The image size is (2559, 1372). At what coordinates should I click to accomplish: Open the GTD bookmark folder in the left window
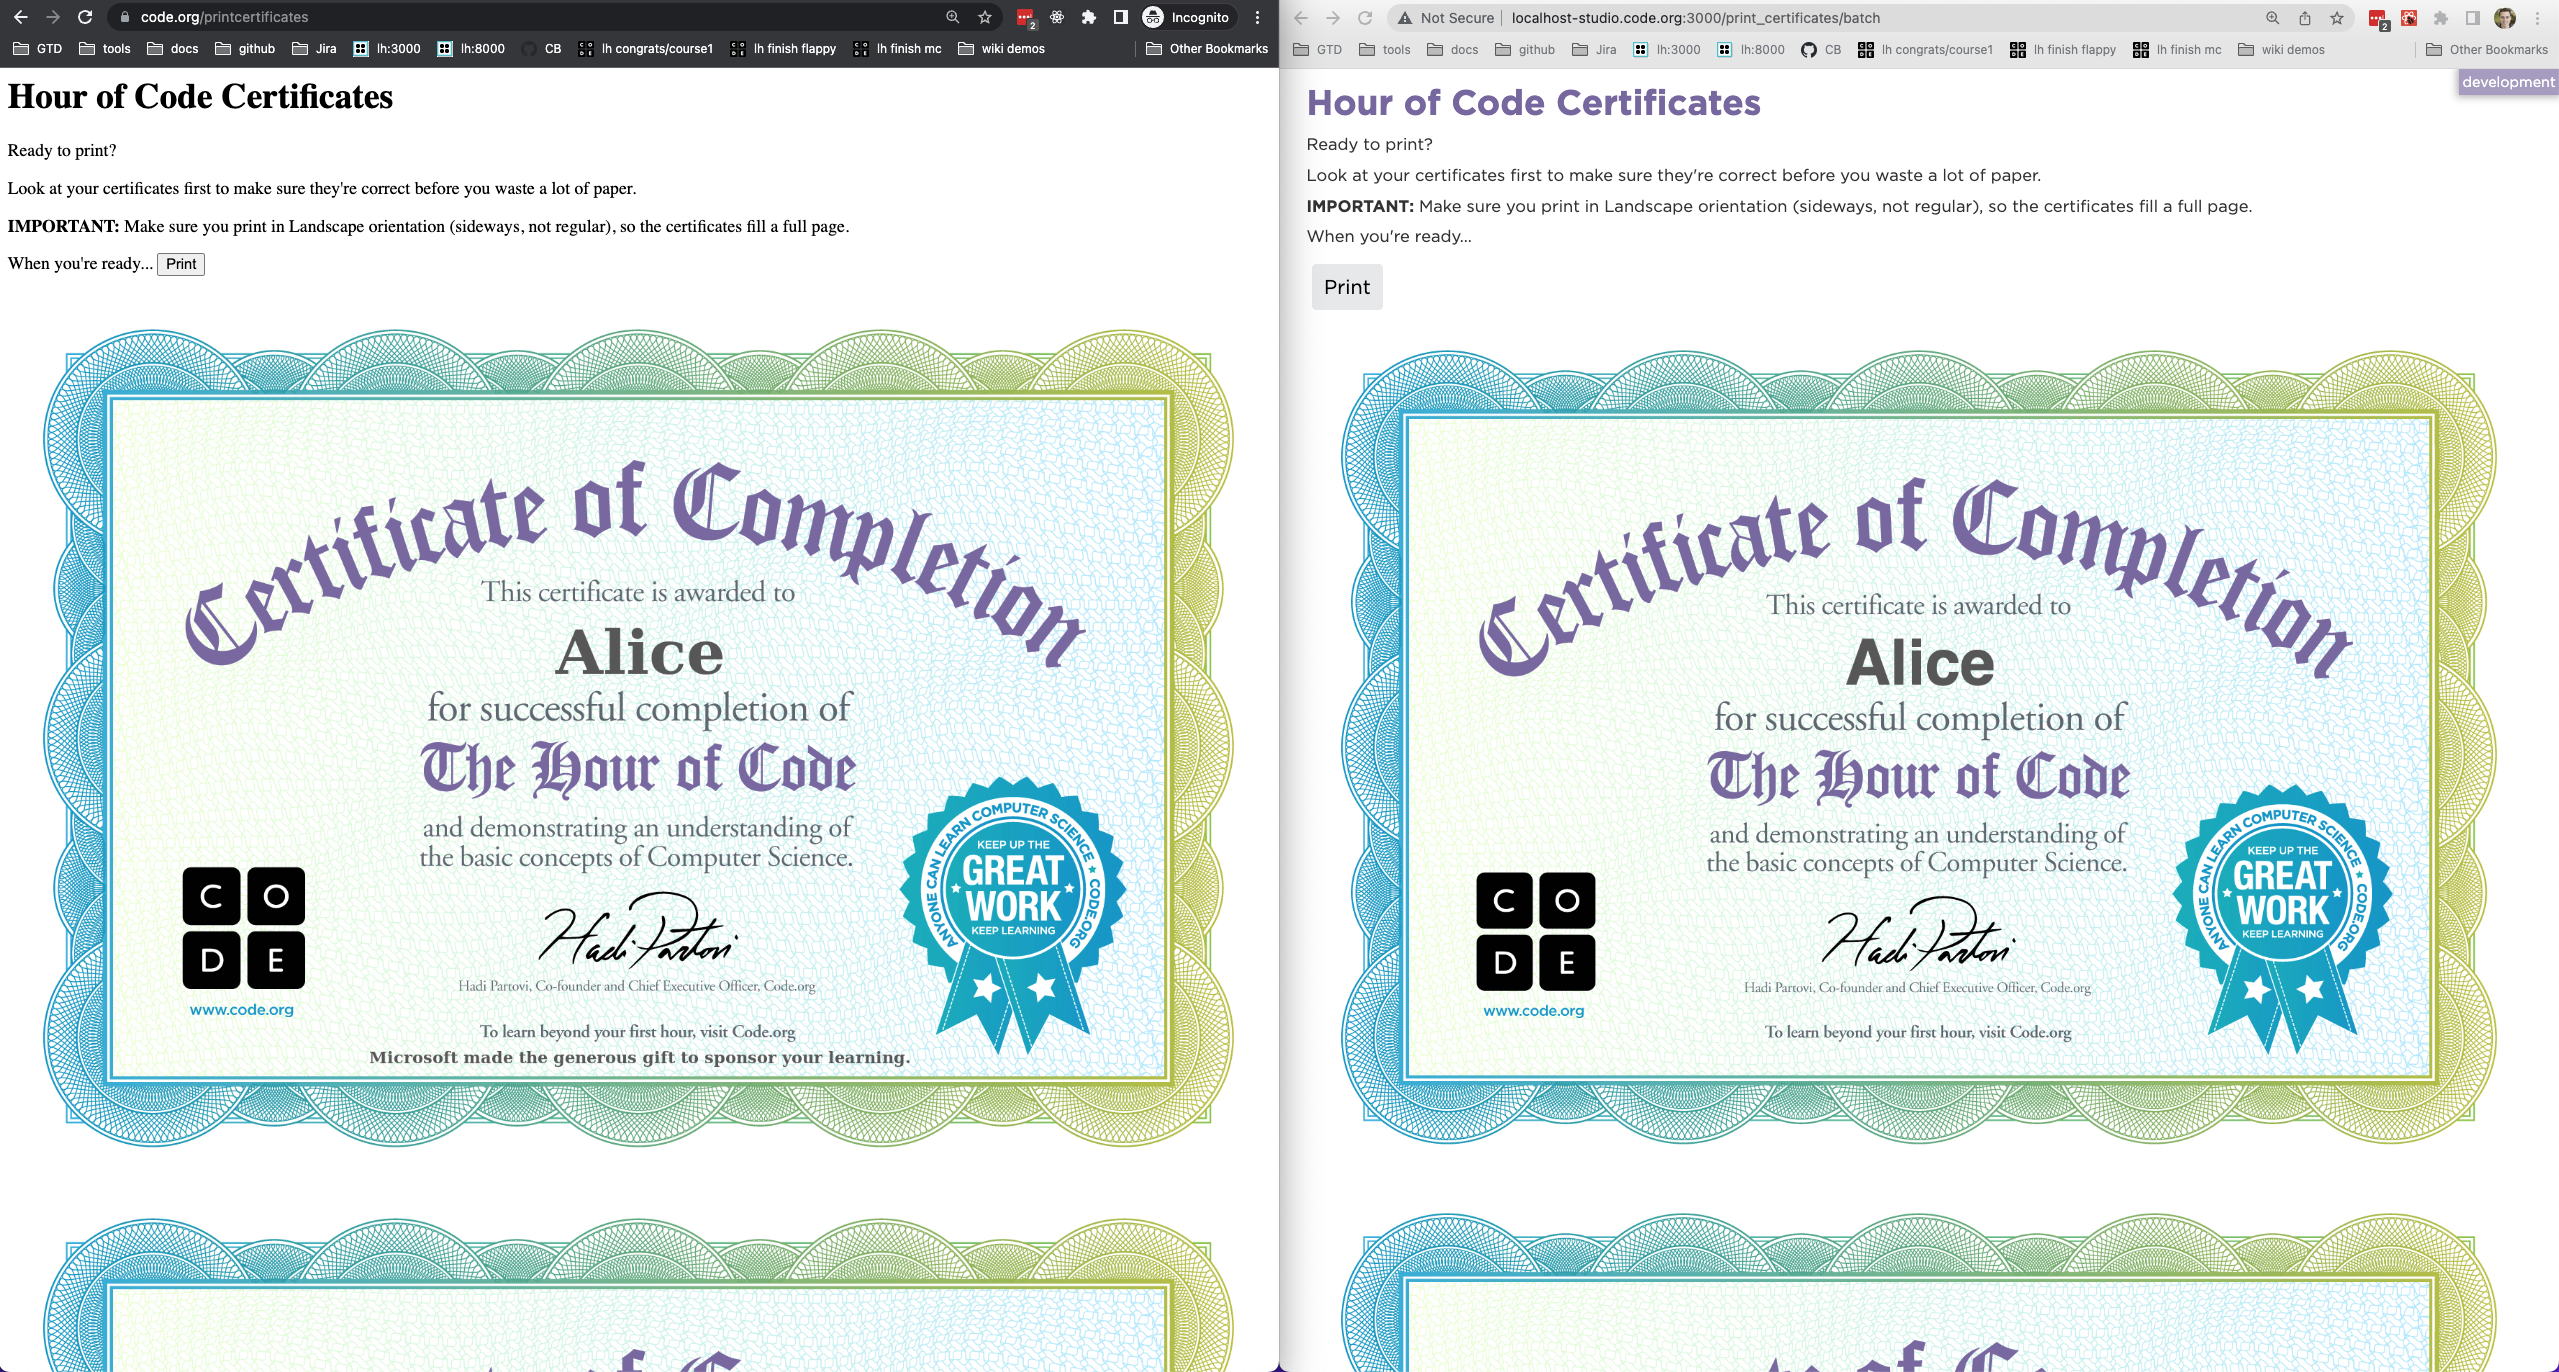[36, 48]
